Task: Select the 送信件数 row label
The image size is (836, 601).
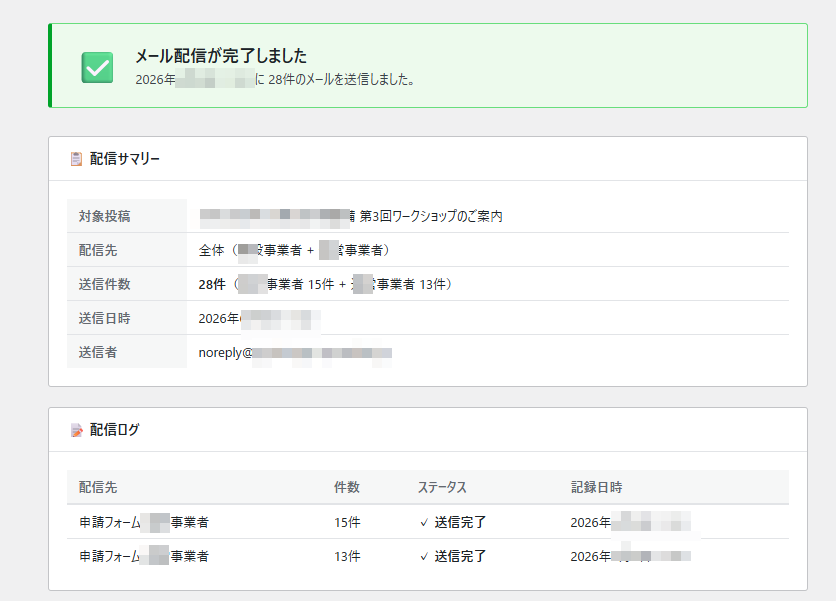Action: [x=104, y=284]
